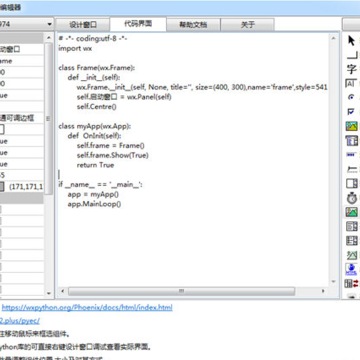Pick the 字 label component icon
Image resolution: width=360 pixels, height=360 pixels.
[351, 69]
